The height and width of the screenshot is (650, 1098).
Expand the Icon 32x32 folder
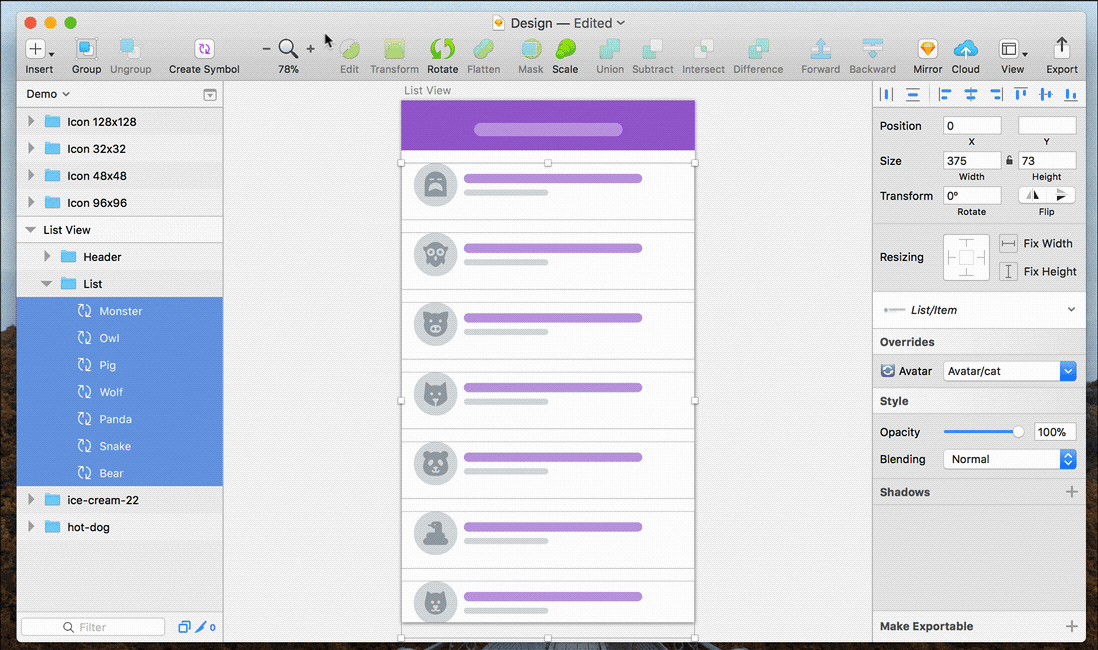(x=31, y=148)
